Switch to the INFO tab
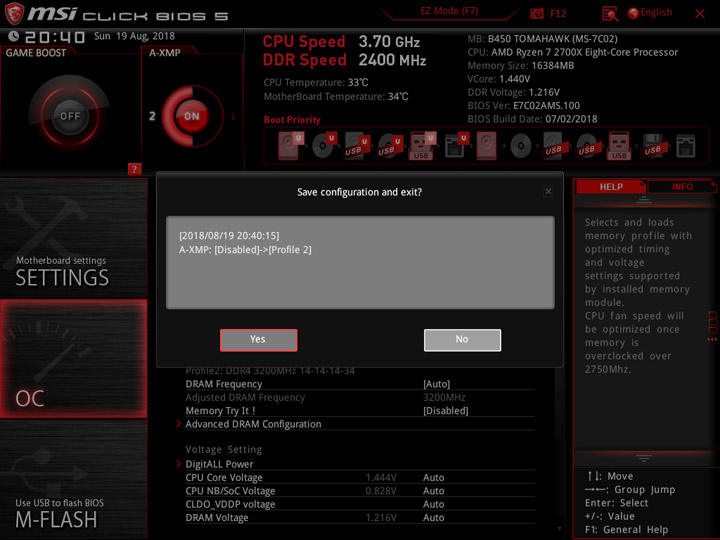This screenshot has width=720, height=540. point(682,187)
